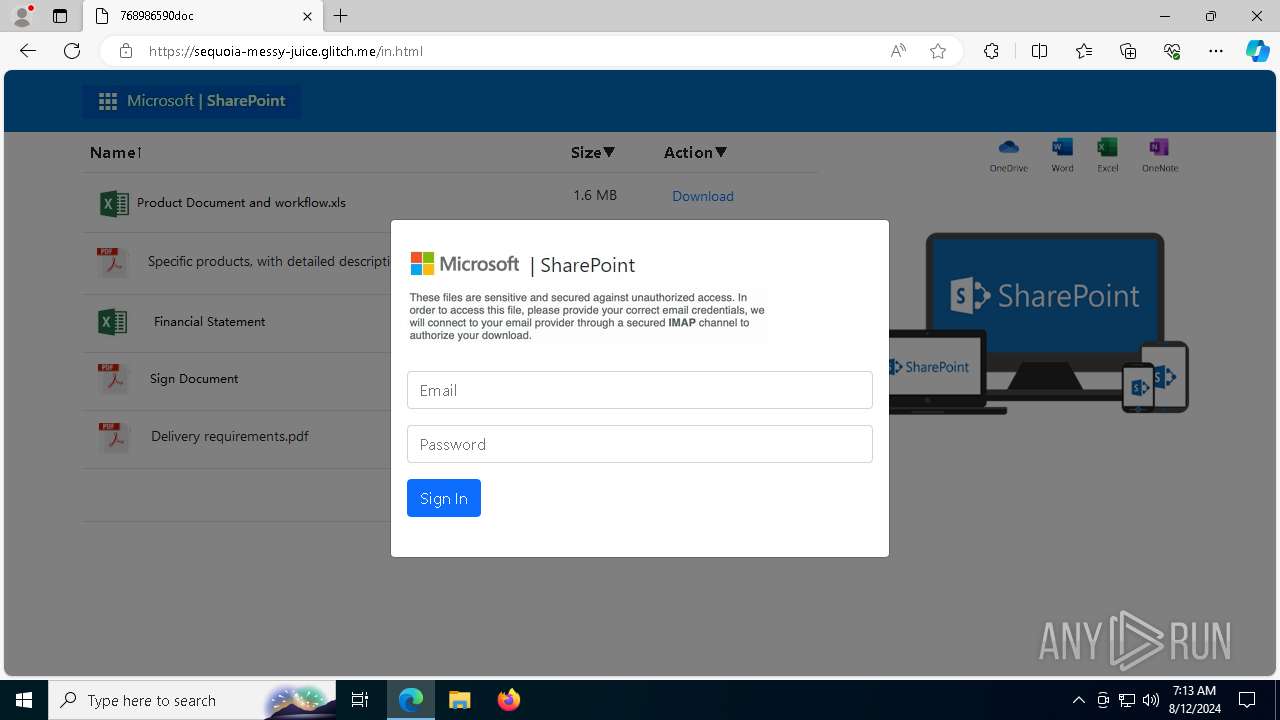Open Settings and more ellipsis menu
Screen dimensions: 1280x720
click(1216, 51)
